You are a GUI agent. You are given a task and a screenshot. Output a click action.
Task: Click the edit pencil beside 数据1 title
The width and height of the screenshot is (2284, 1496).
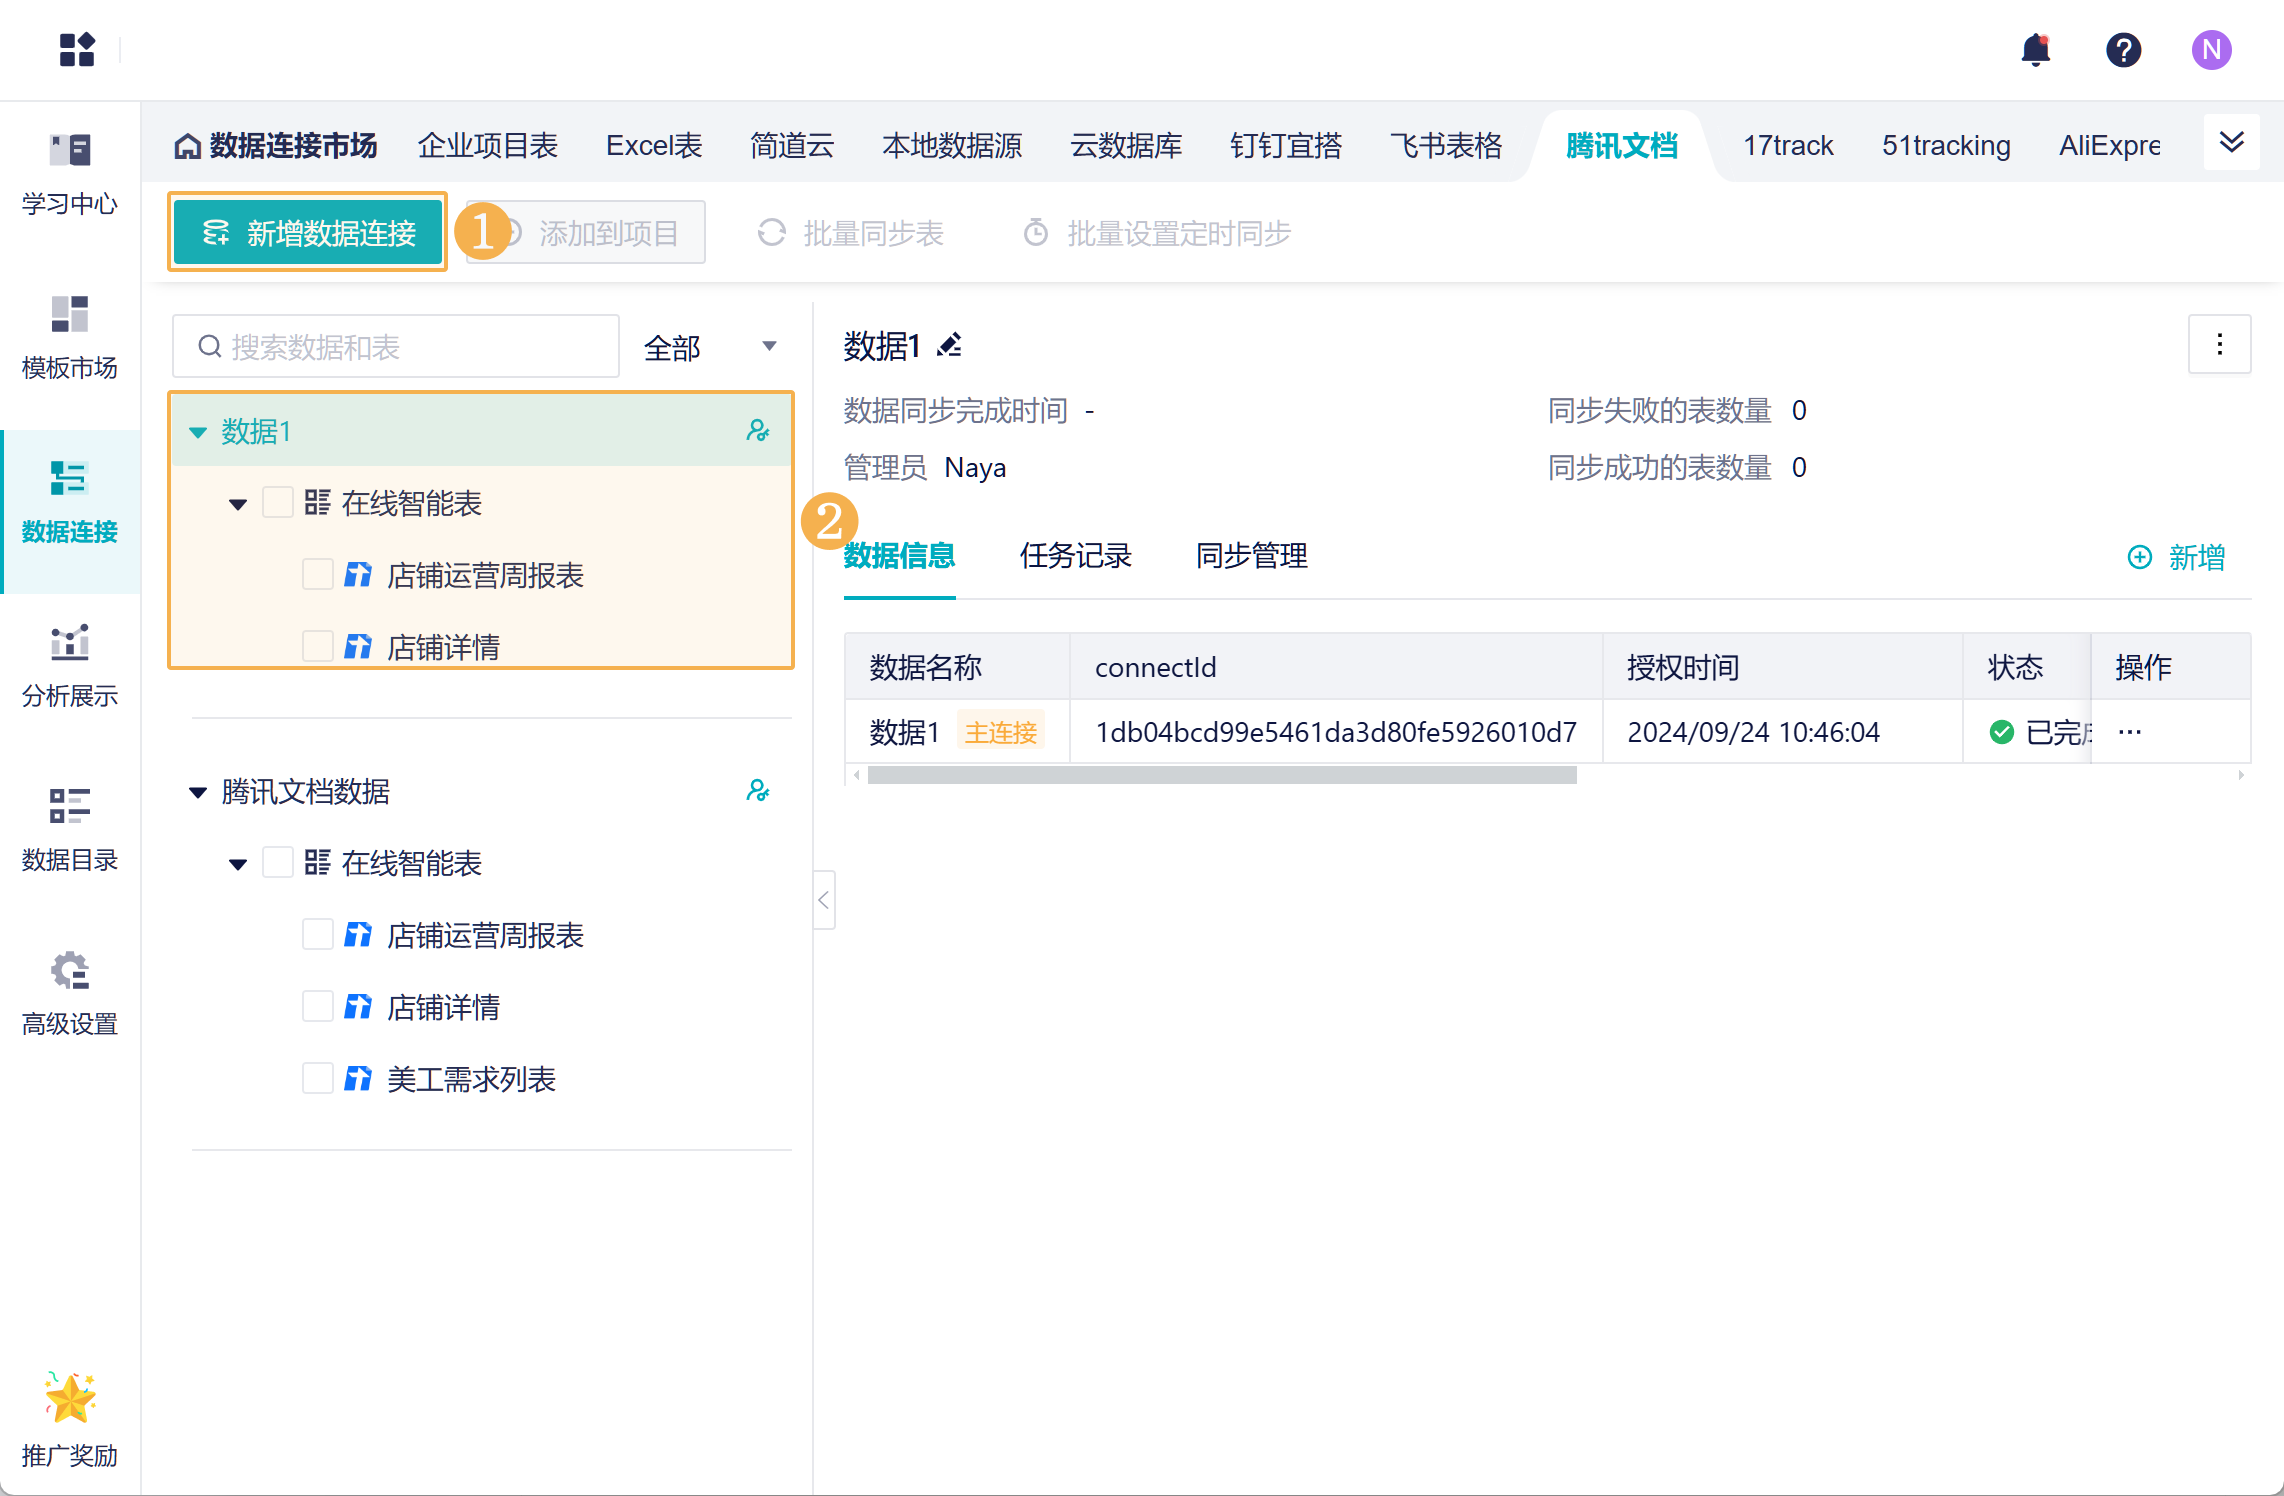(x=950, y=346)
